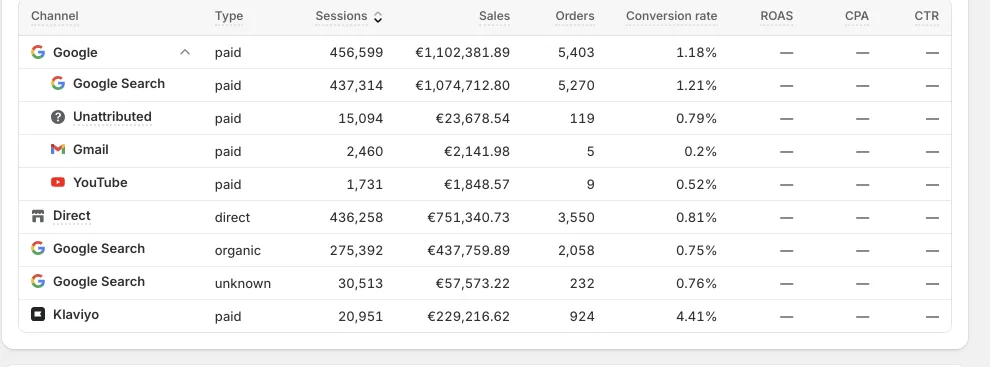Screen dimensions: 990x367
Task: Click the Gmail envelope icon
Action: (58, 150)
